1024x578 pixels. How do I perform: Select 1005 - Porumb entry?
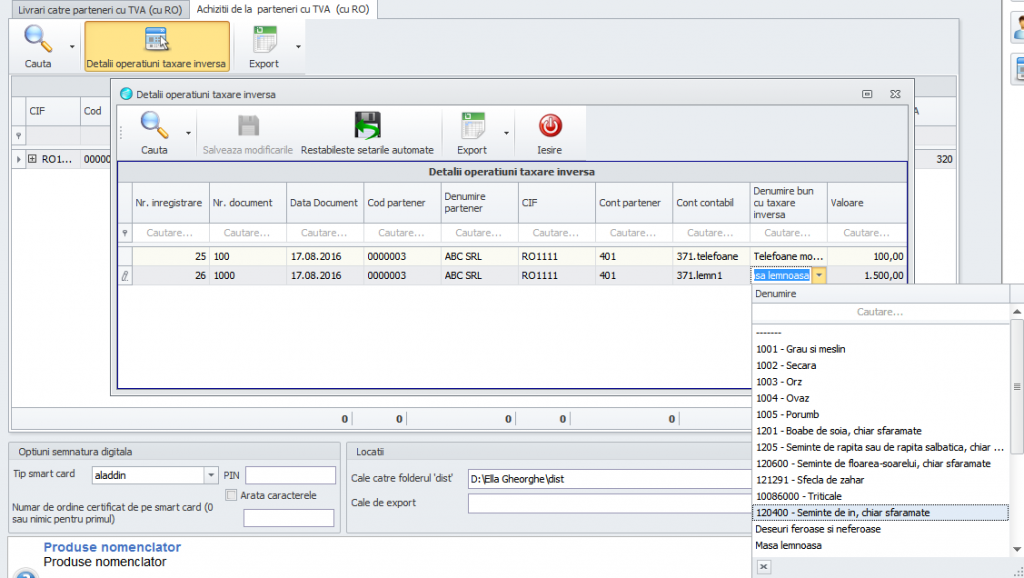[x=880, y=414]
